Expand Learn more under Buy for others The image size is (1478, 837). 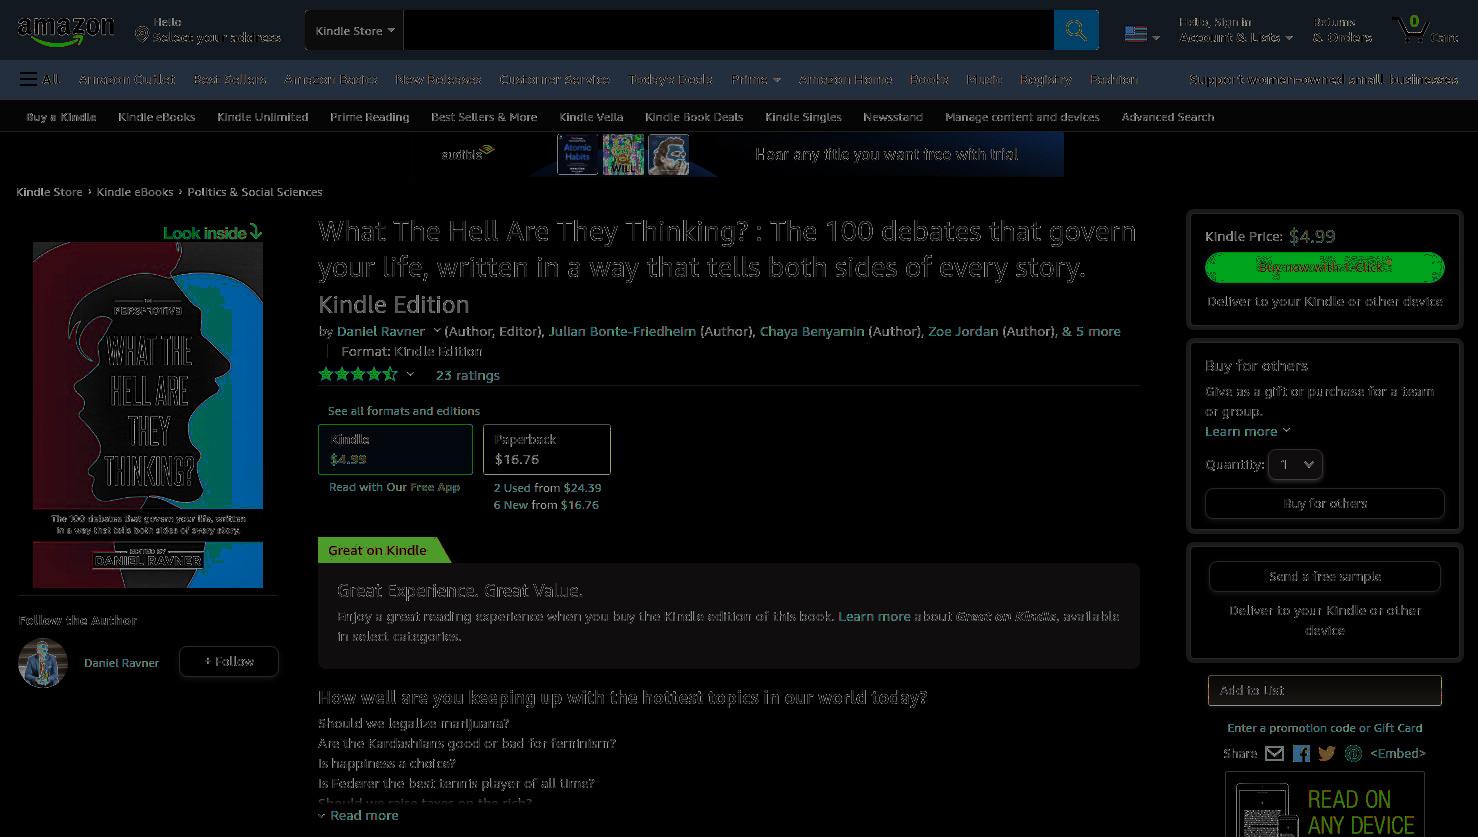(x=1247, y=431)
